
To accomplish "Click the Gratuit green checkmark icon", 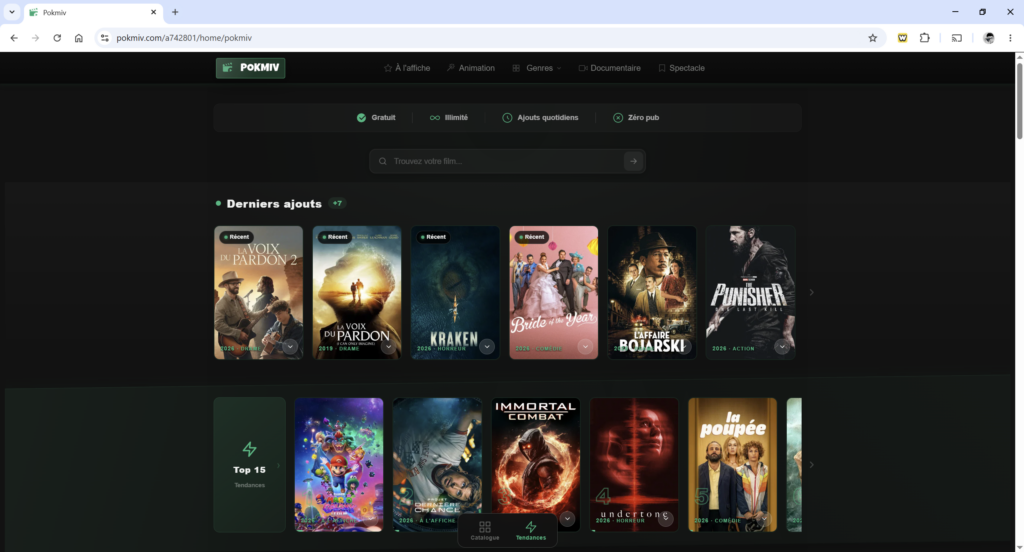I will 361,118.
